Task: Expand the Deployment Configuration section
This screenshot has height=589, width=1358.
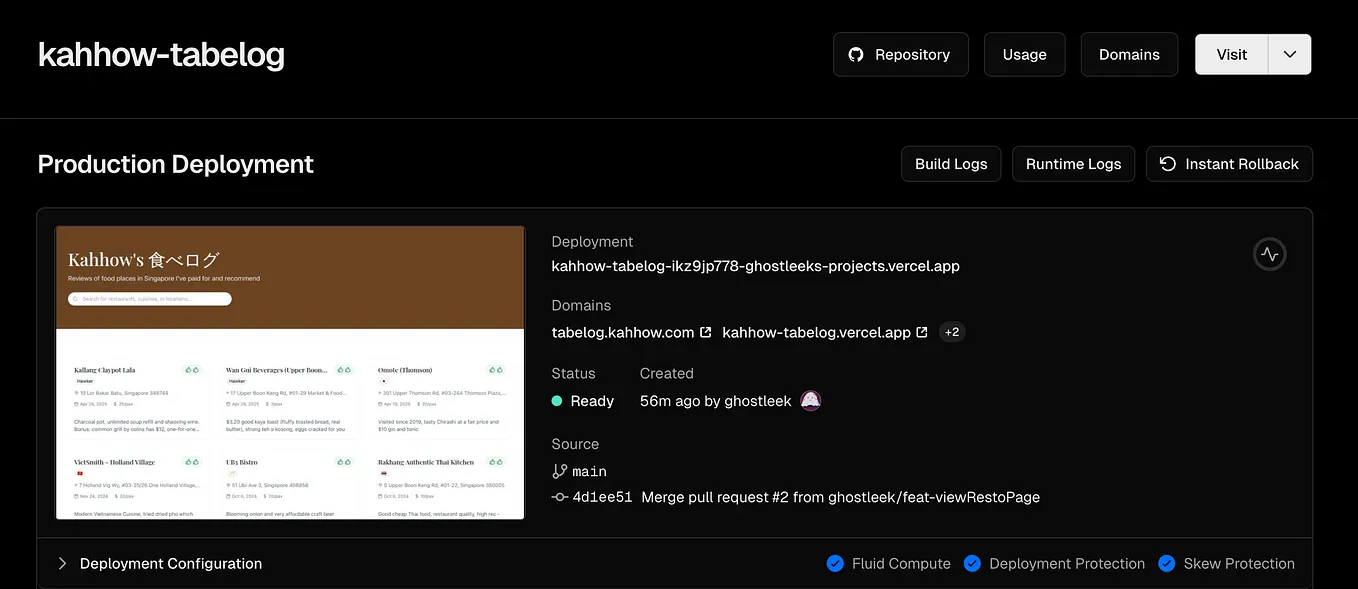Action: click(x=62, y=563)
